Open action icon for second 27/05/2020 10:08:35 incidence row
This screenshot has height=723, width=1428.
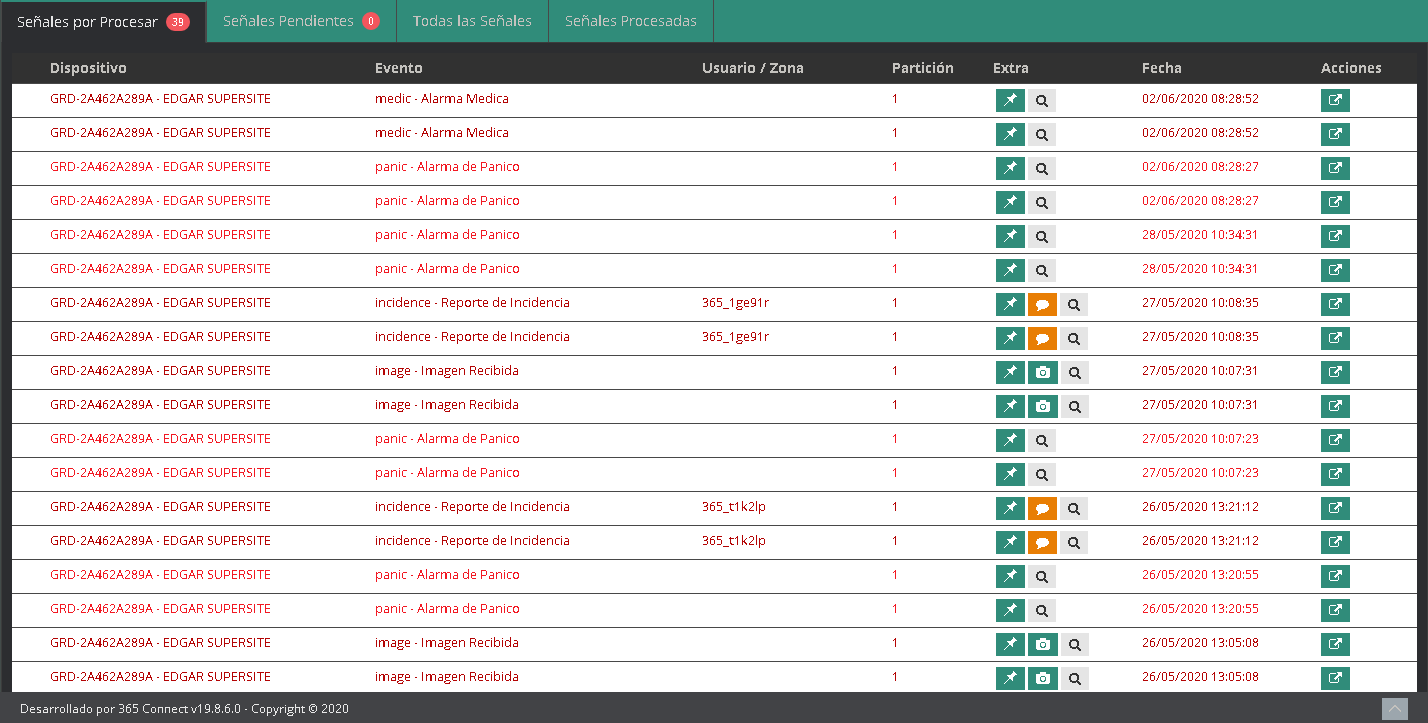tap(1334, 338)
